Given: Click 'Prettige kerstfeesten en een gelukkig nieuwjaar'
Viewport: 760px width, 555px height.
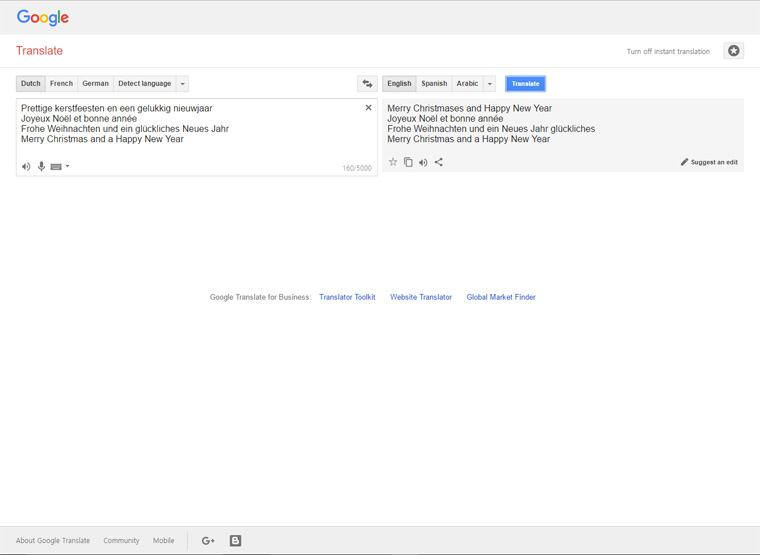Looking at the screenshot, I should point(117,108).
